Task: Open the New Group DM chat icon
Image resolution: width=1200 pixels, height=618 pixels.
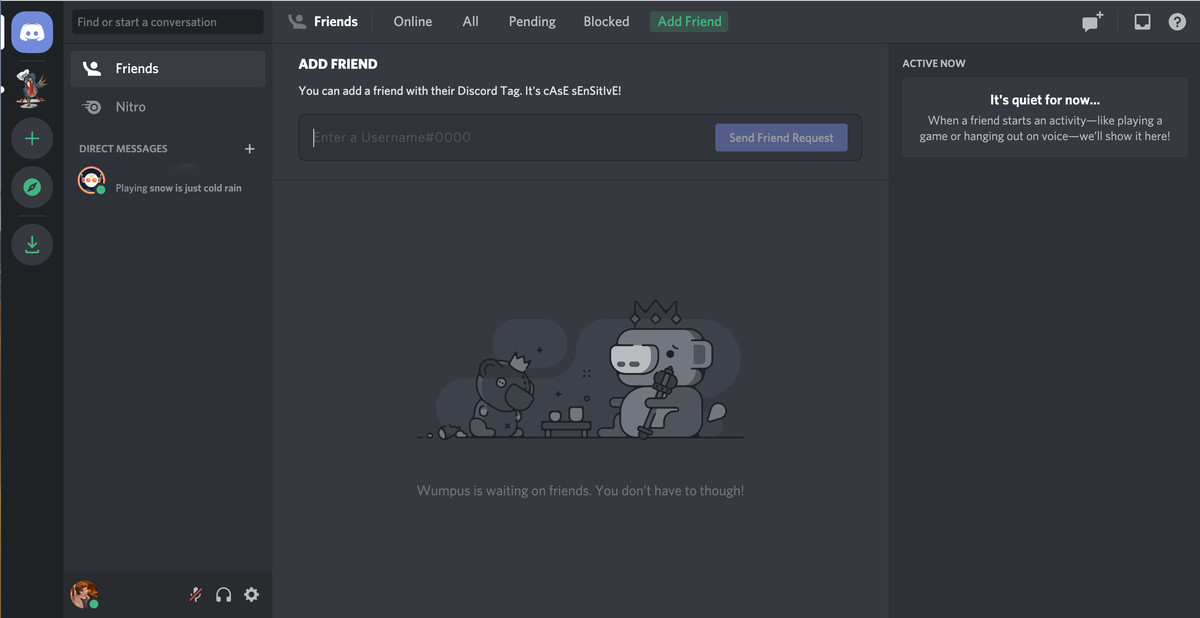Action: point(1090,21)
